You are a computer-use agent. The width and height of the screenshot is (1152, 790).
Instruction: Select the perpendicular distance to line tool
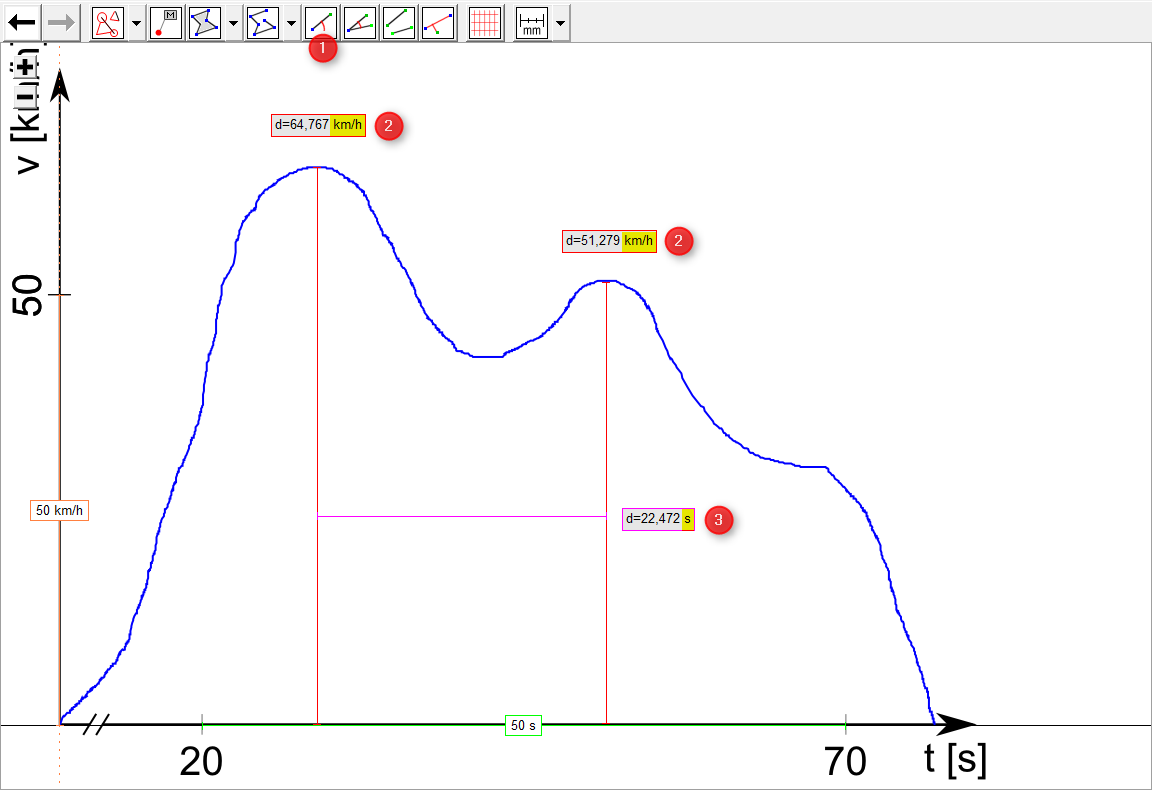tap(438, 23)
